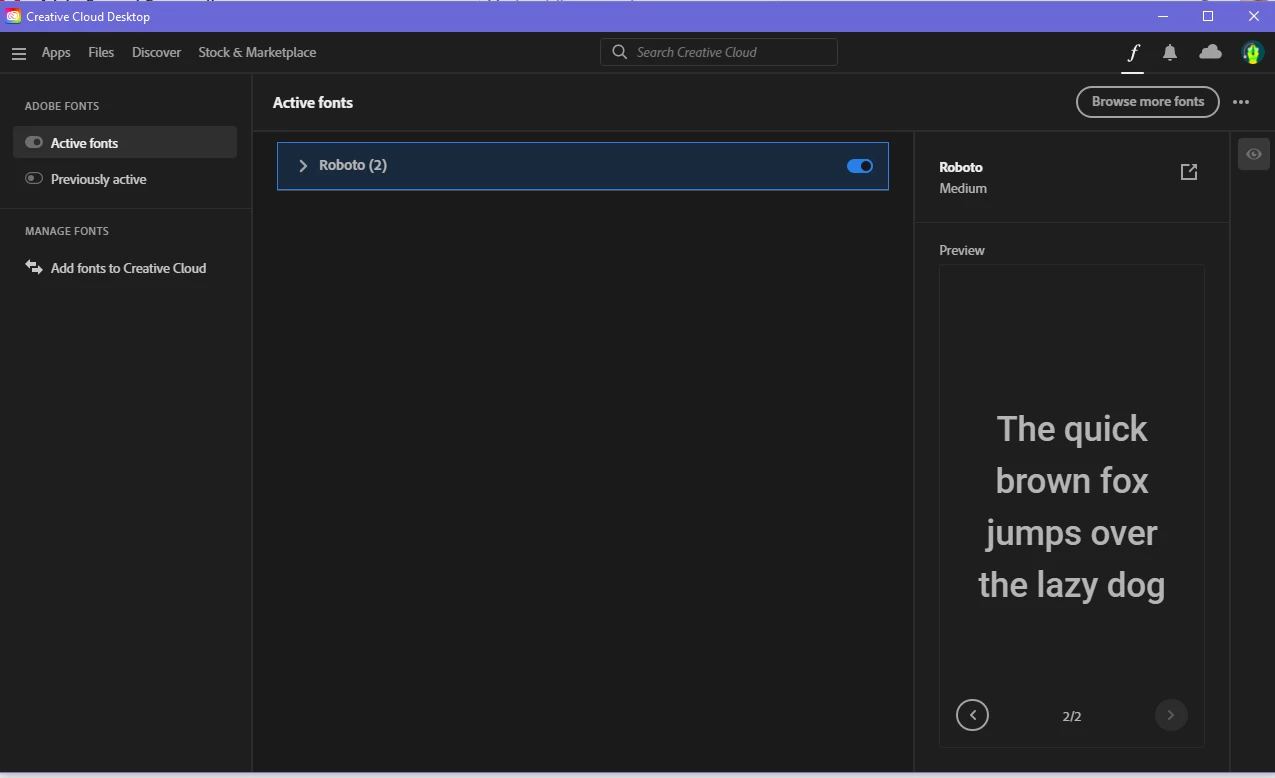
Task: Maximize the Creative Cloud Desktop window
Action: 1208,16
